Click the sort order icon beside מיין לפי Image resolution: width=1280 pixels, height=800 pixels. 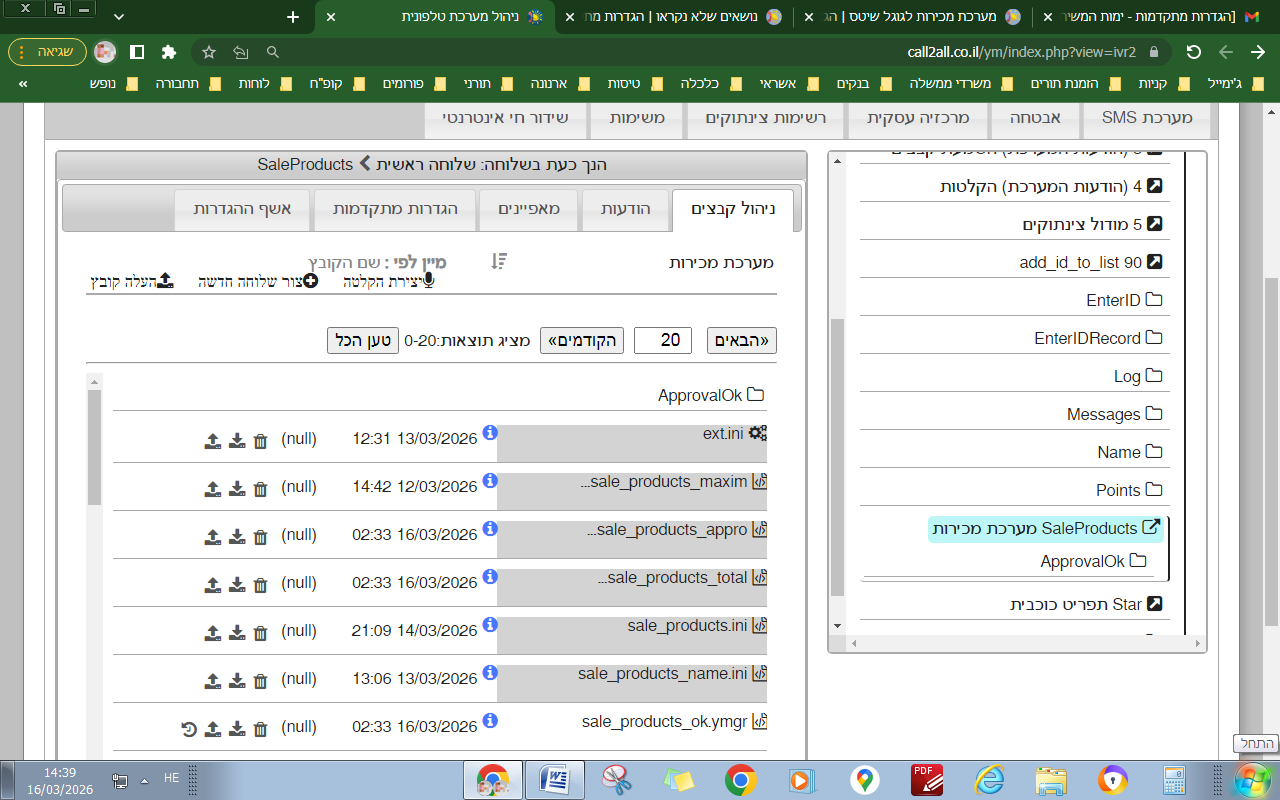(x=500, y=262)
